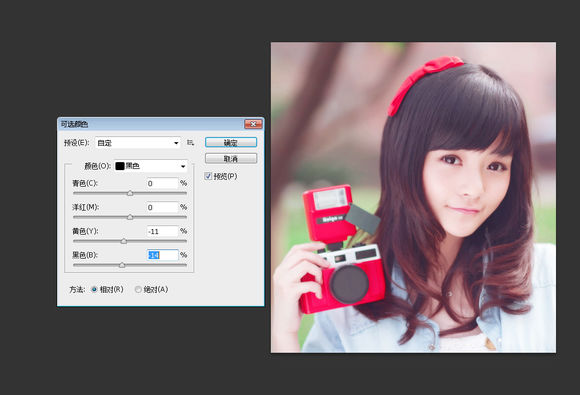Focus the 青色(C) percentage field
The image size is (580, 395).
point(162,183)
